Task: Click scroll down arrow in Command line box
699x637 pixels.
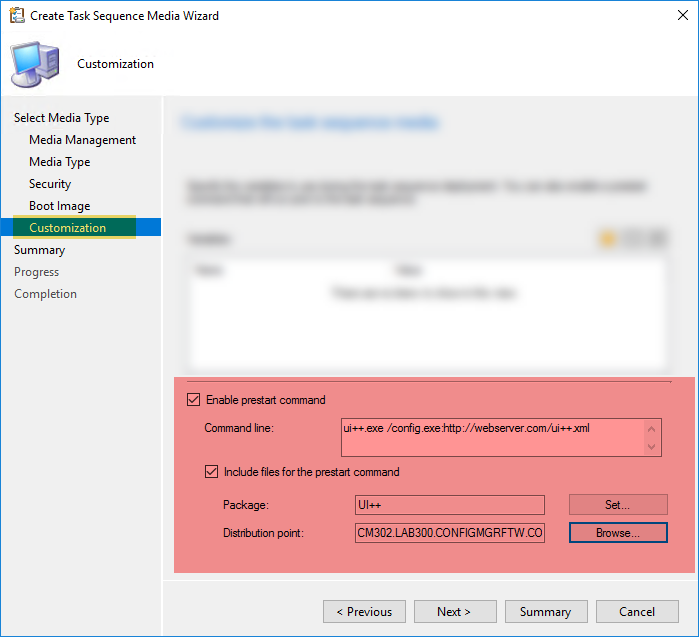Action: click(651, 447)
